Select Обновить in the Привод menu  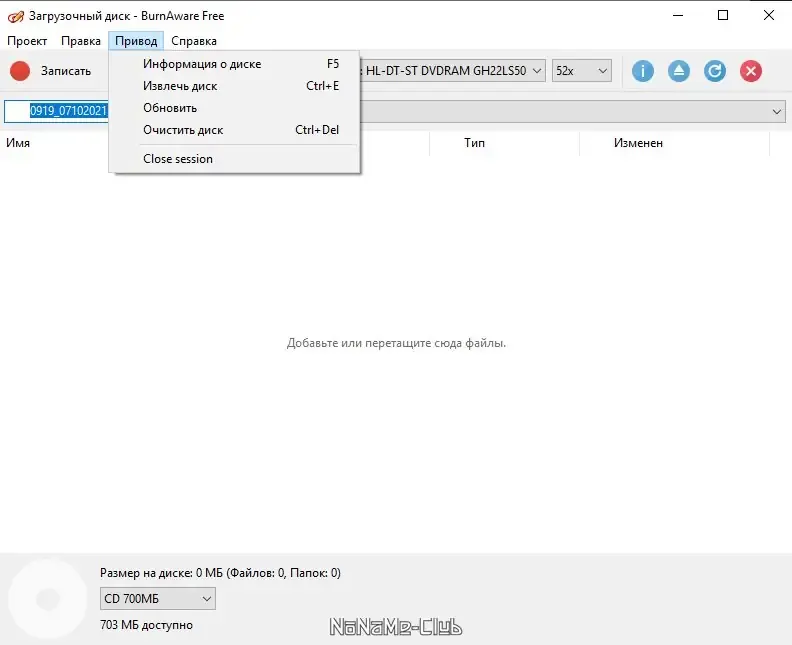click(234, 108)
